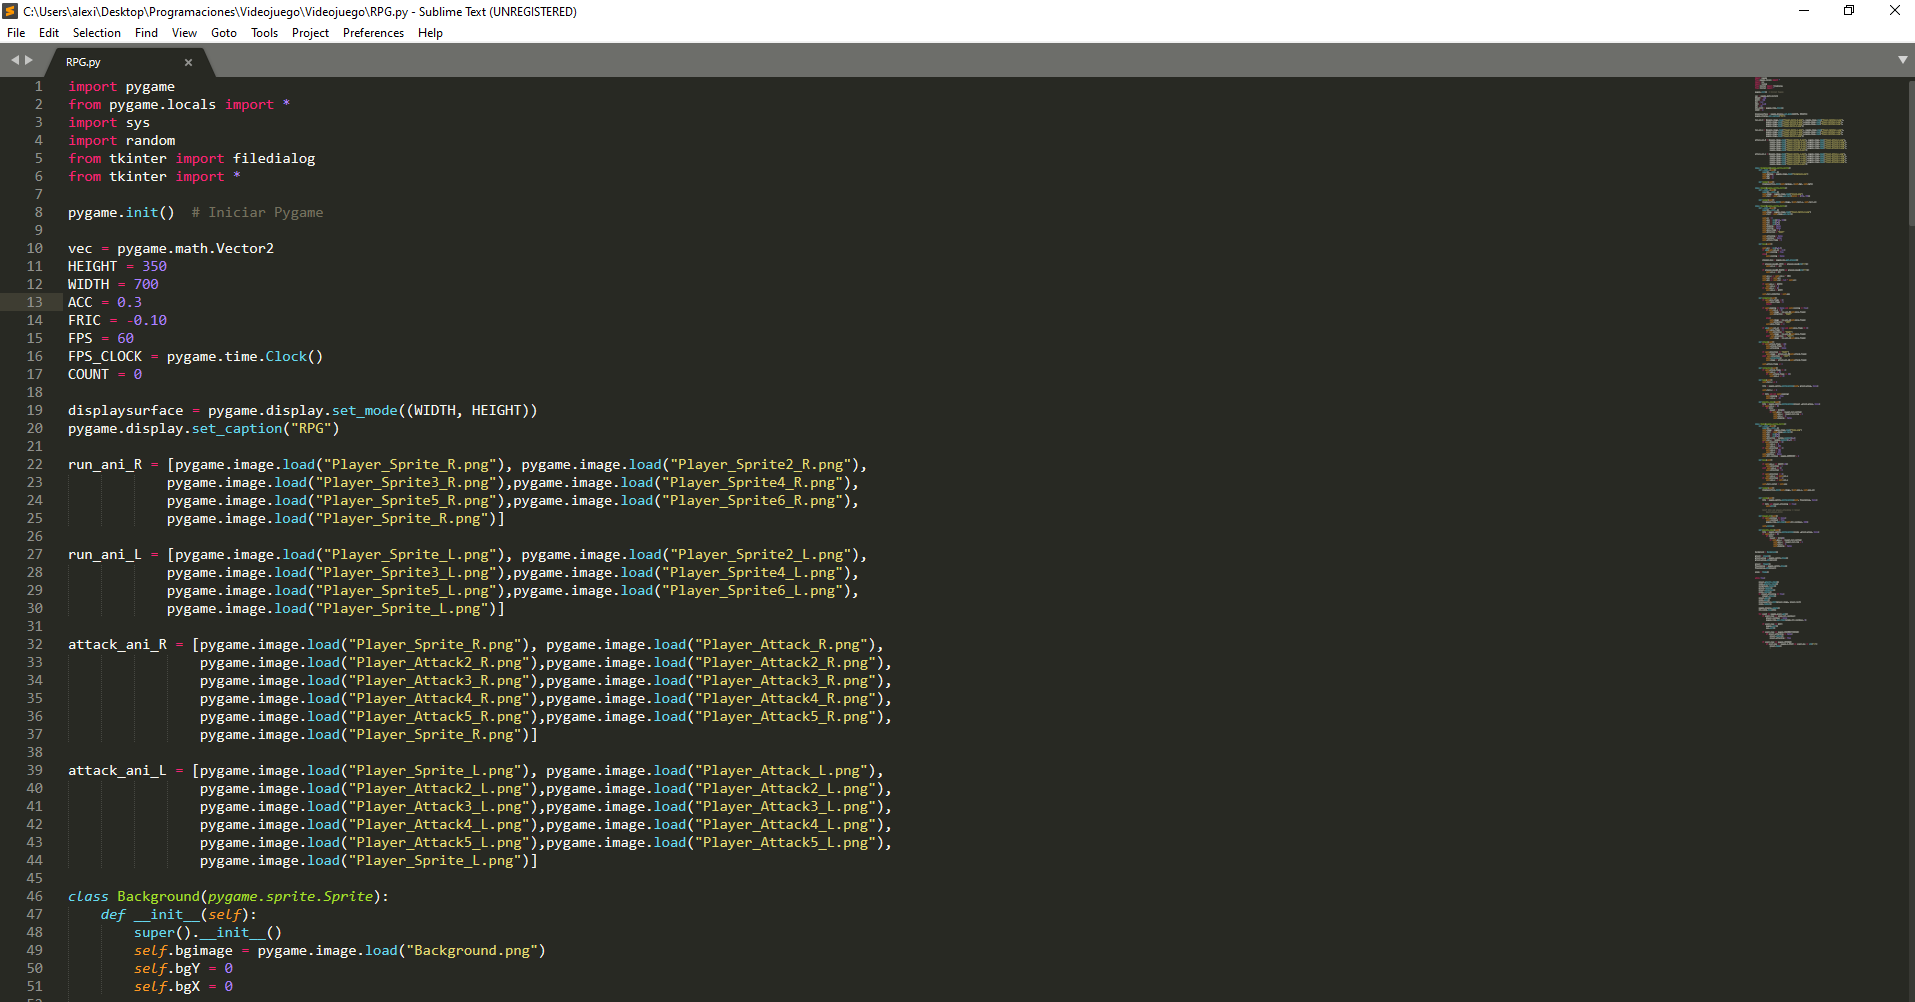Image resolution: width=1915 pixels, height=1002 pixels.
Task: Close the RPG.py tab with its x
Action: [x=188, y=62]
